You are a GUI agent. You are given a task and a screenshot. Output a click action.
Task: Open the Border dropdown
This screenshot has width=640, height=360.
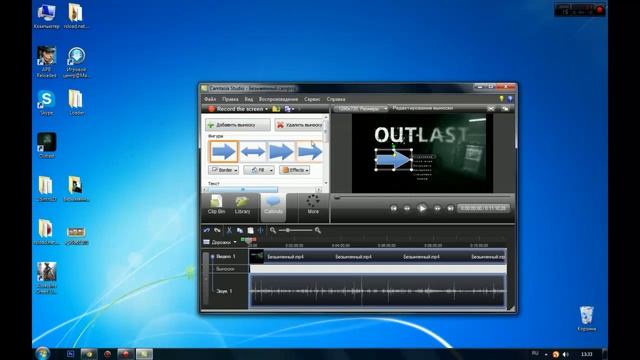point(223,170)
